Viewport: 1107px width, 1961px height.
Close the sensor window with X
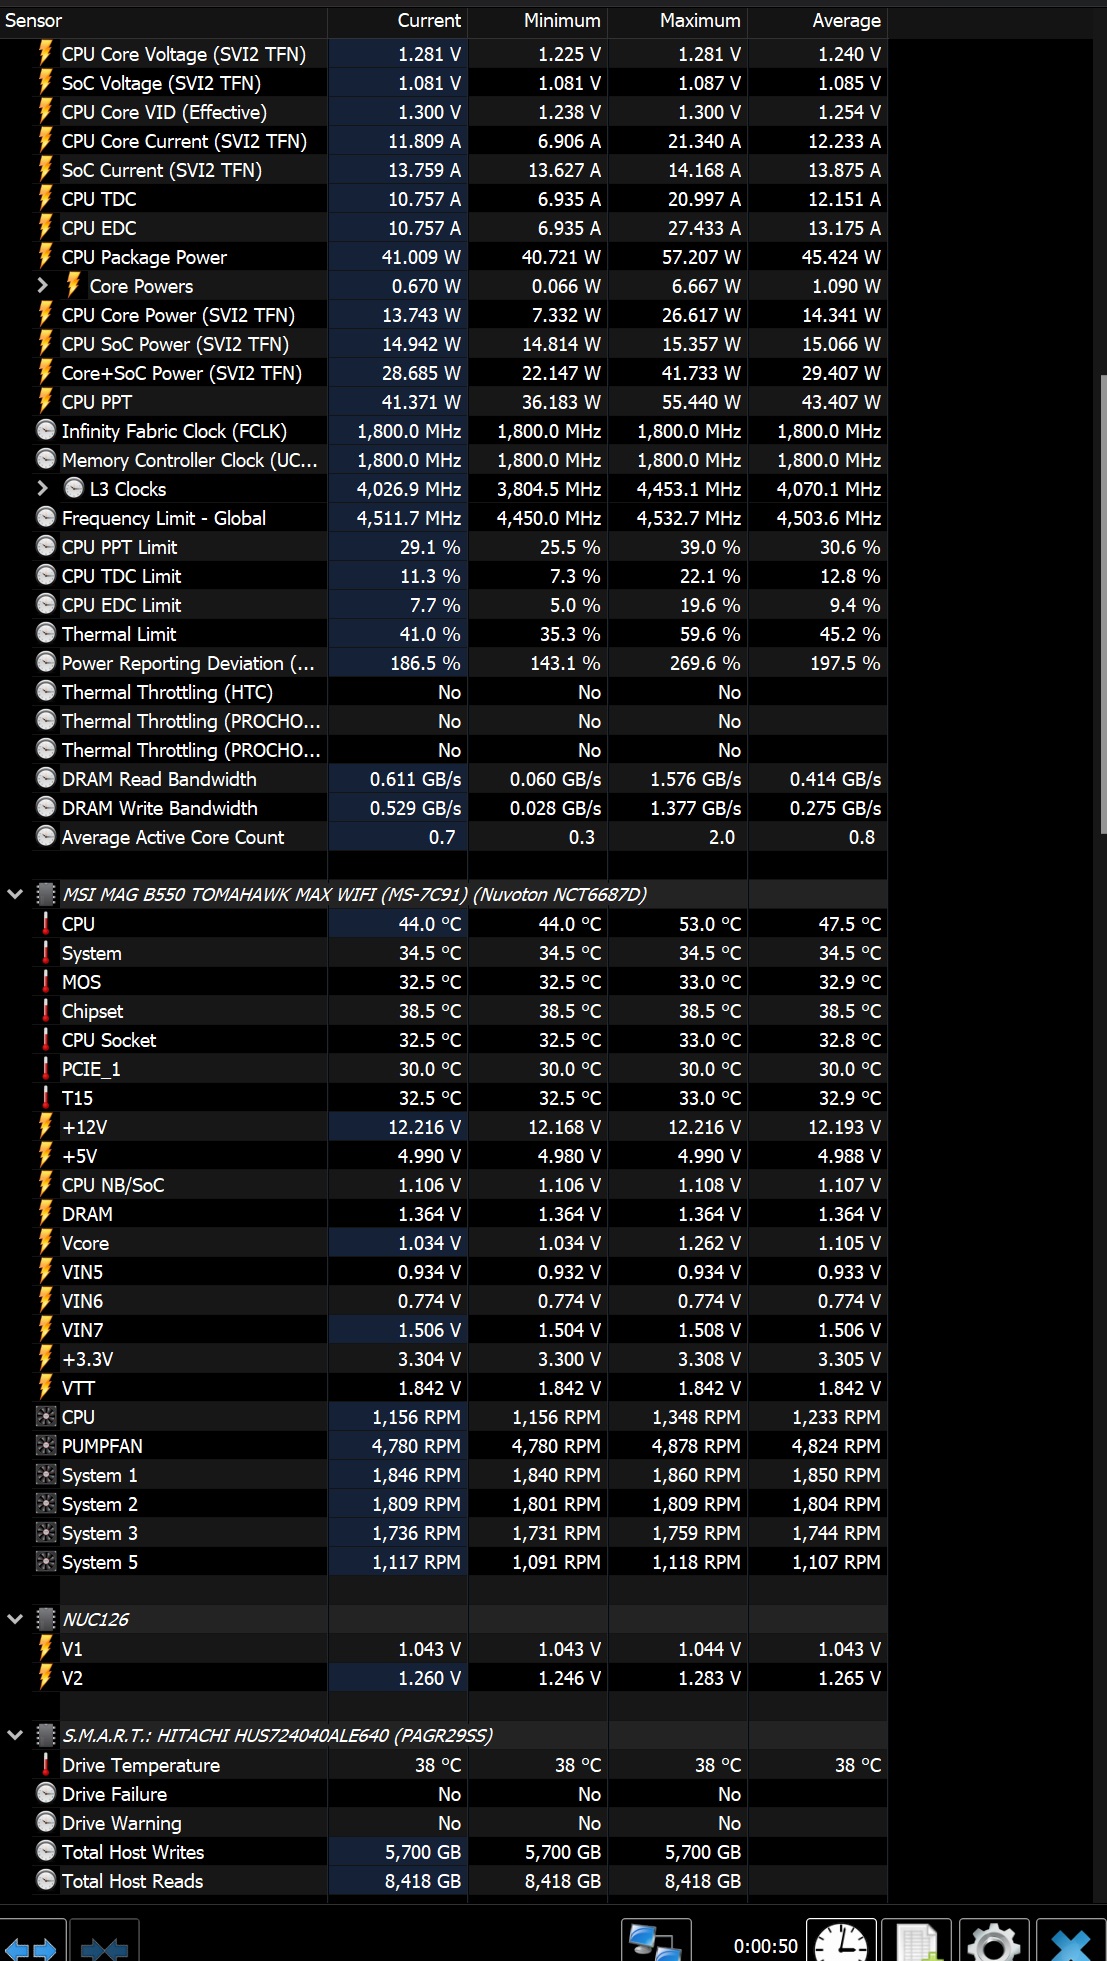(x=1071, y=1943)
